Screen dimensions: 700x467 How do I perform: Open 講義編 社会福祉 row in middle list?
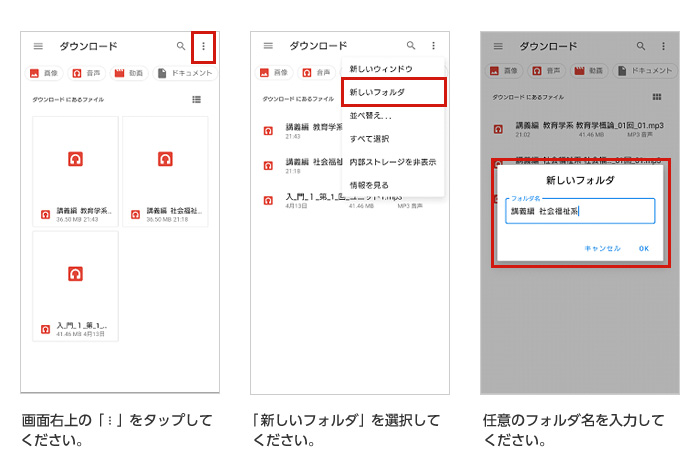click(x=302, y=165)
